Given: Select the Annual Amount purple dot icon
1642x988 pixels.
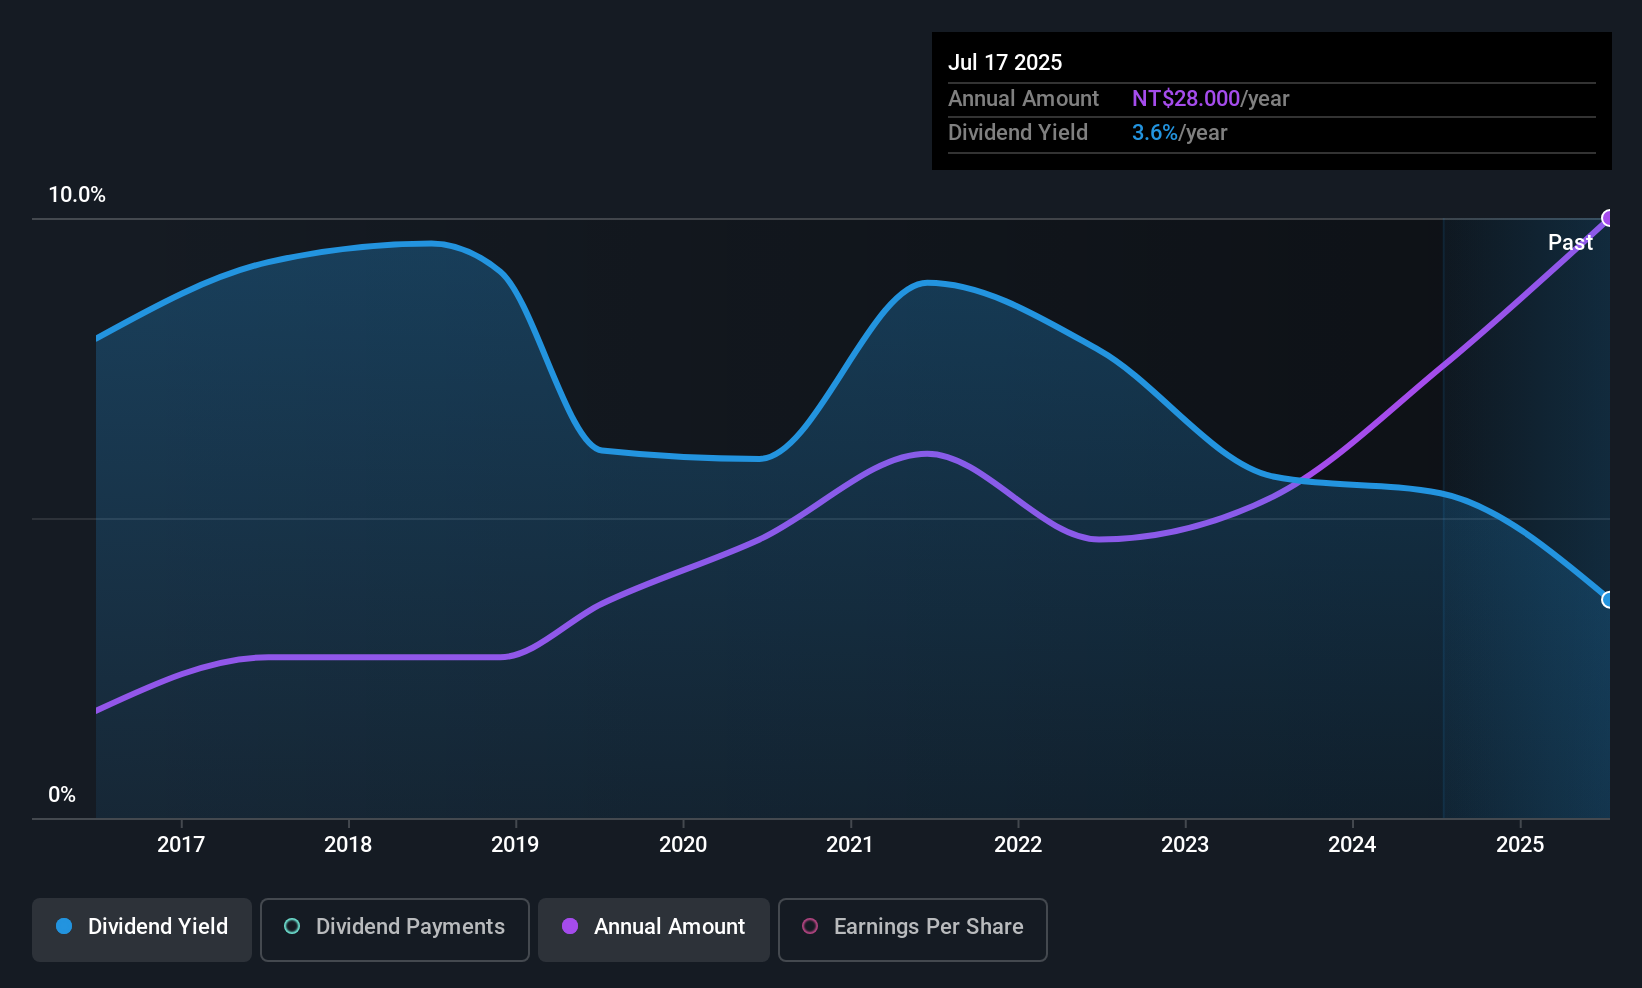Looking at the screenshot, I should [x=570, y=927].
